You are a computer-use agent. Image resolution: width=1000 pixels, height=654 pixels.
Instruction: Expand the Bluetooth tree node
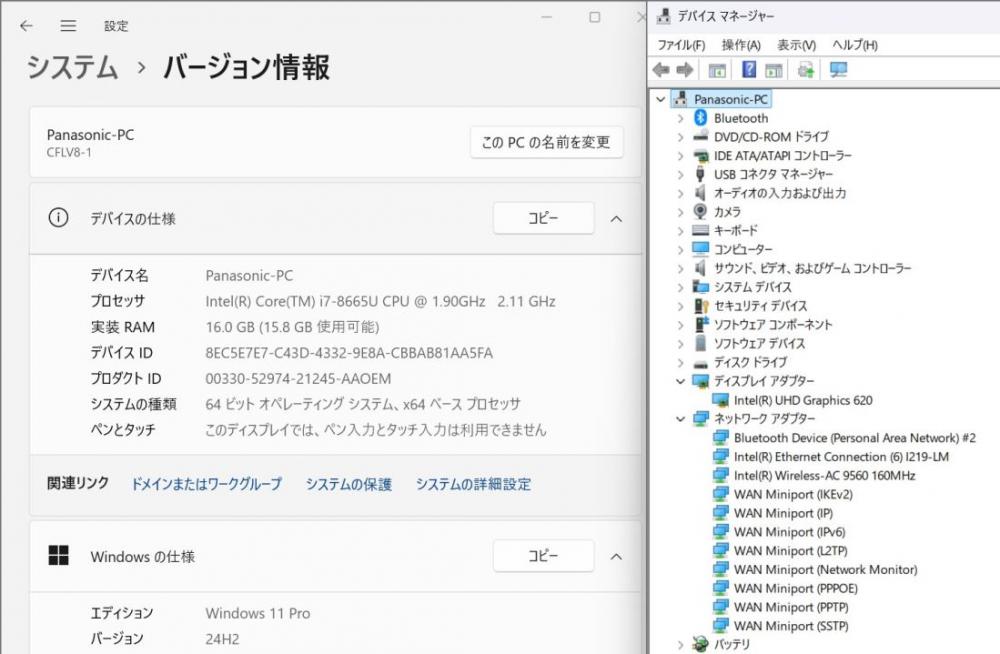[680, 118]
